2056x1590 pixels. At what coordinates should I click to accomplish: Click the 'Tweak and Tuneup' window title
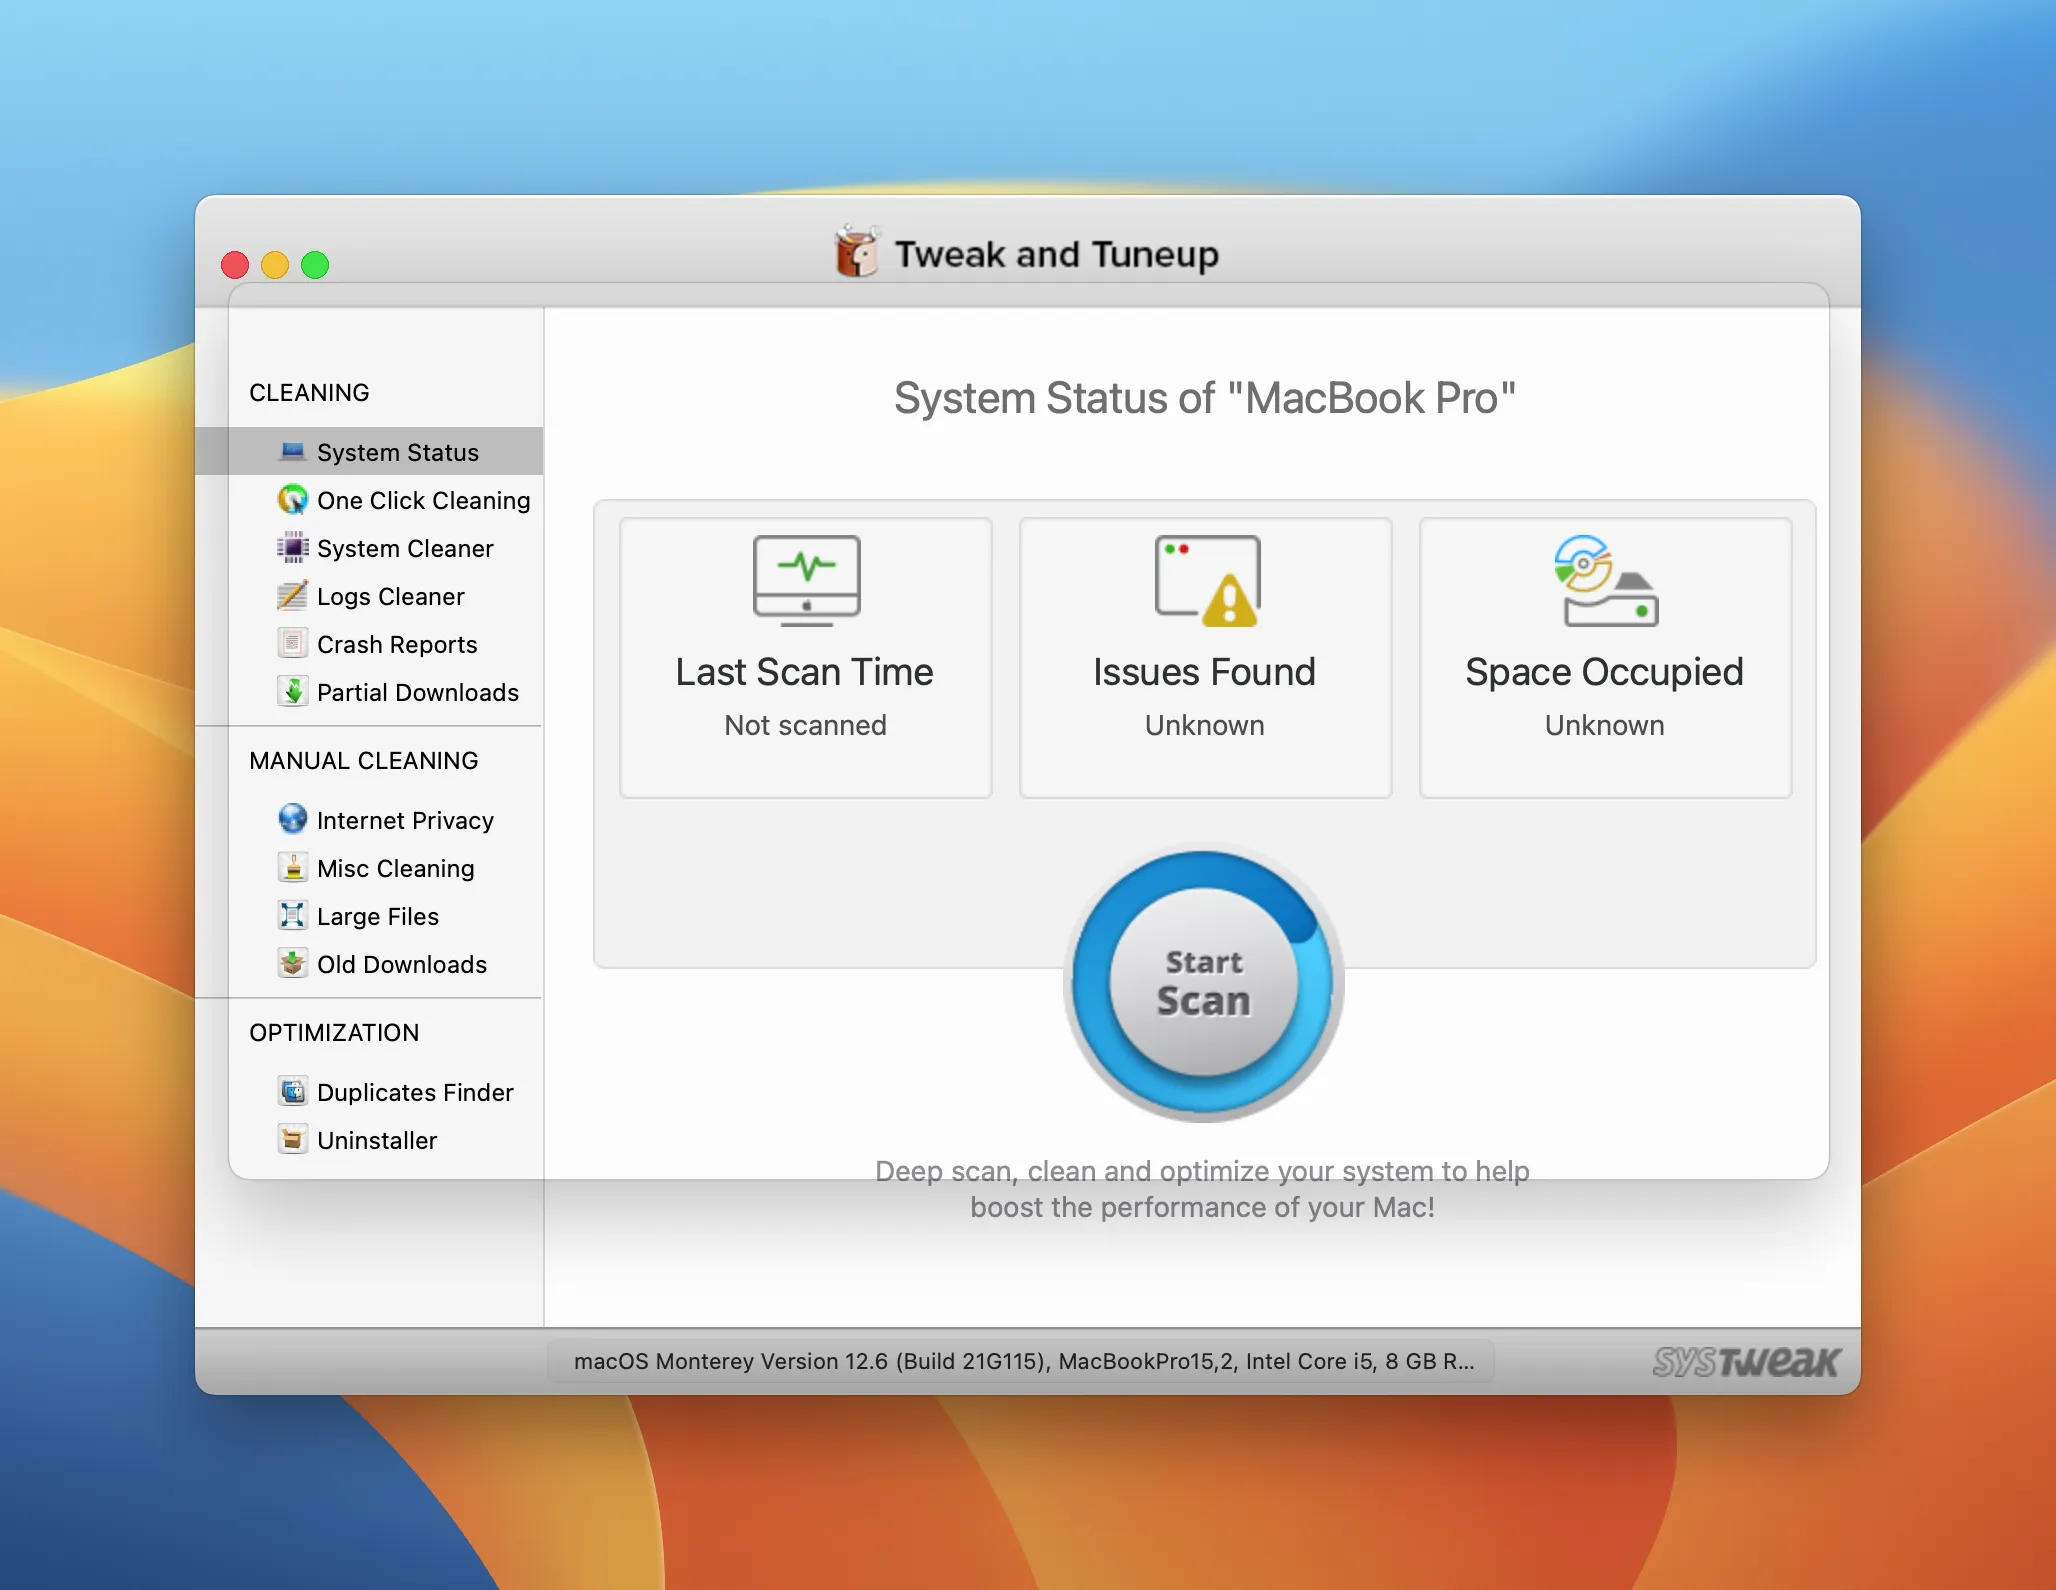click(1057, 254)
